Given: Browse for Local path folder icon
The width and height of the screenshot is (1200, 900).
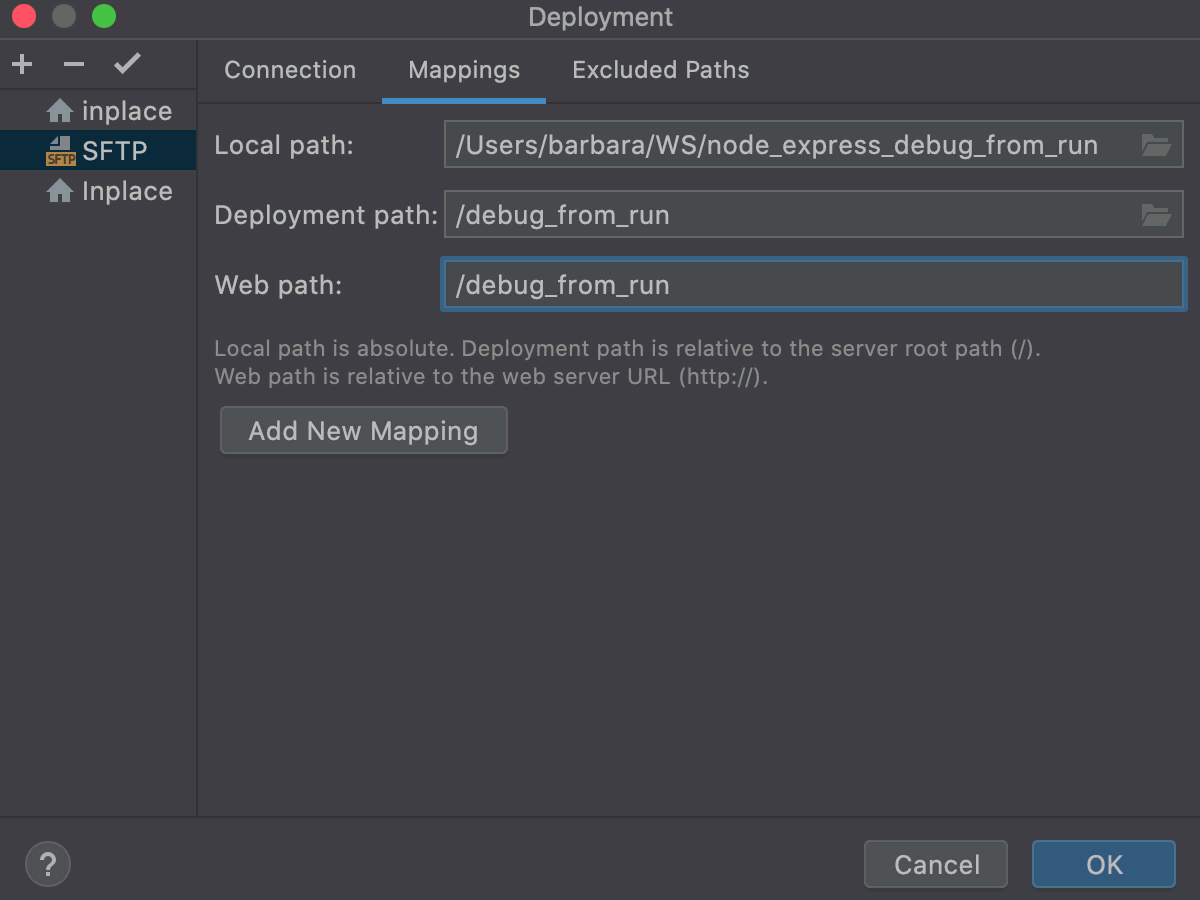Looking at the screenshot, I should pyautogui.click(x=1156, y=146).
